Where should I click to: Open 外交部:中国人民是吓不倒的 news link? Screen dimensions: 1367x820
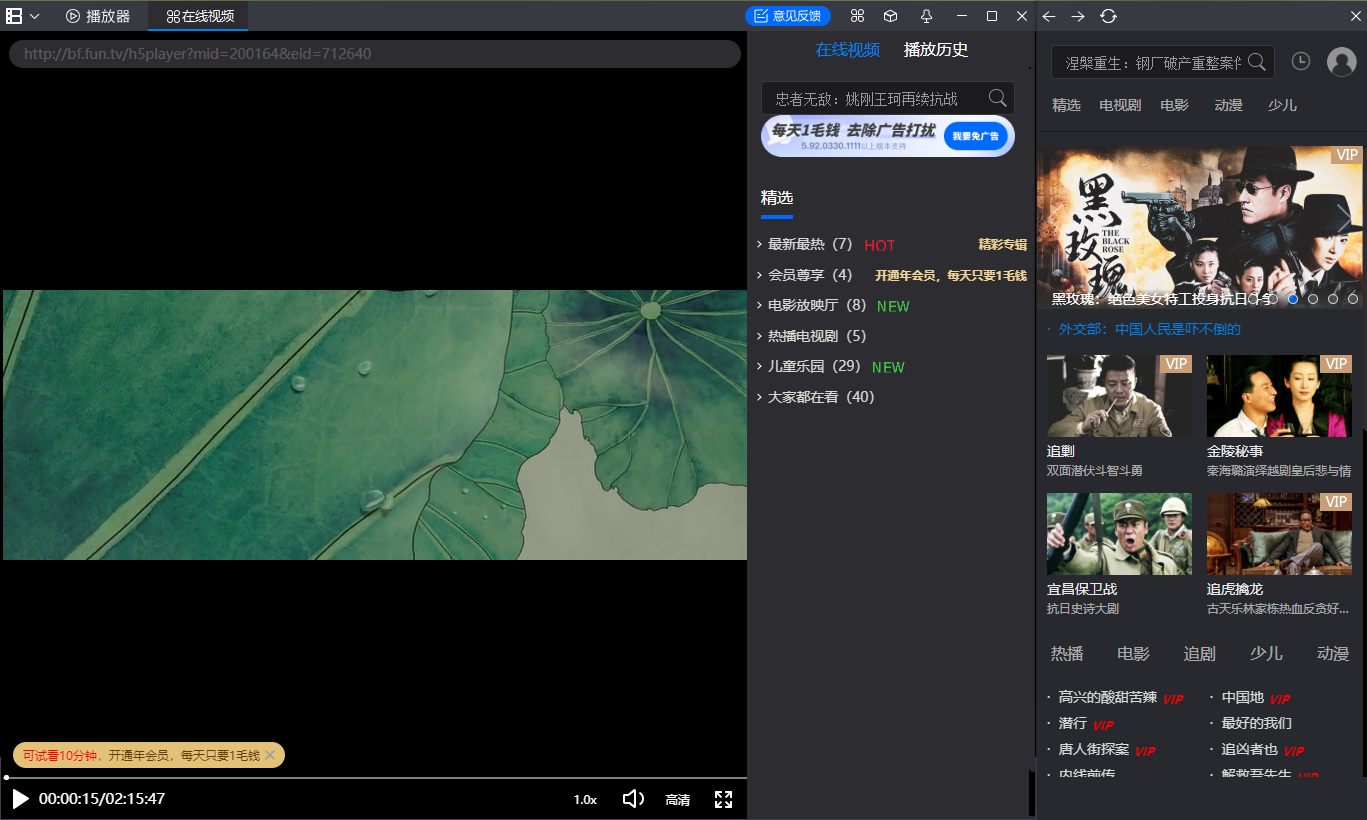1149,329
